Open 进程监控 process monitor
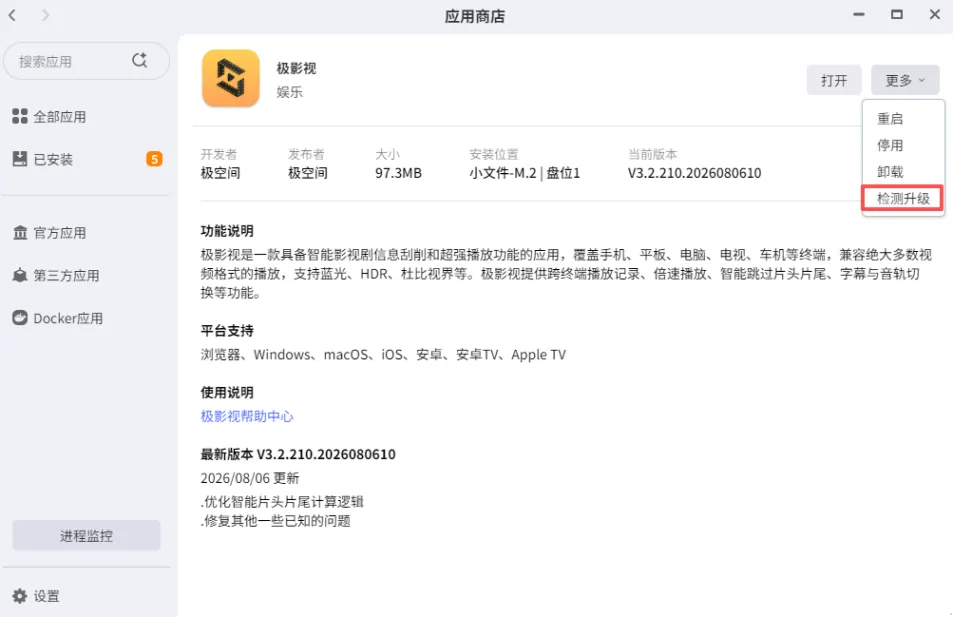The image size is (954, 618). click(86, 535)
